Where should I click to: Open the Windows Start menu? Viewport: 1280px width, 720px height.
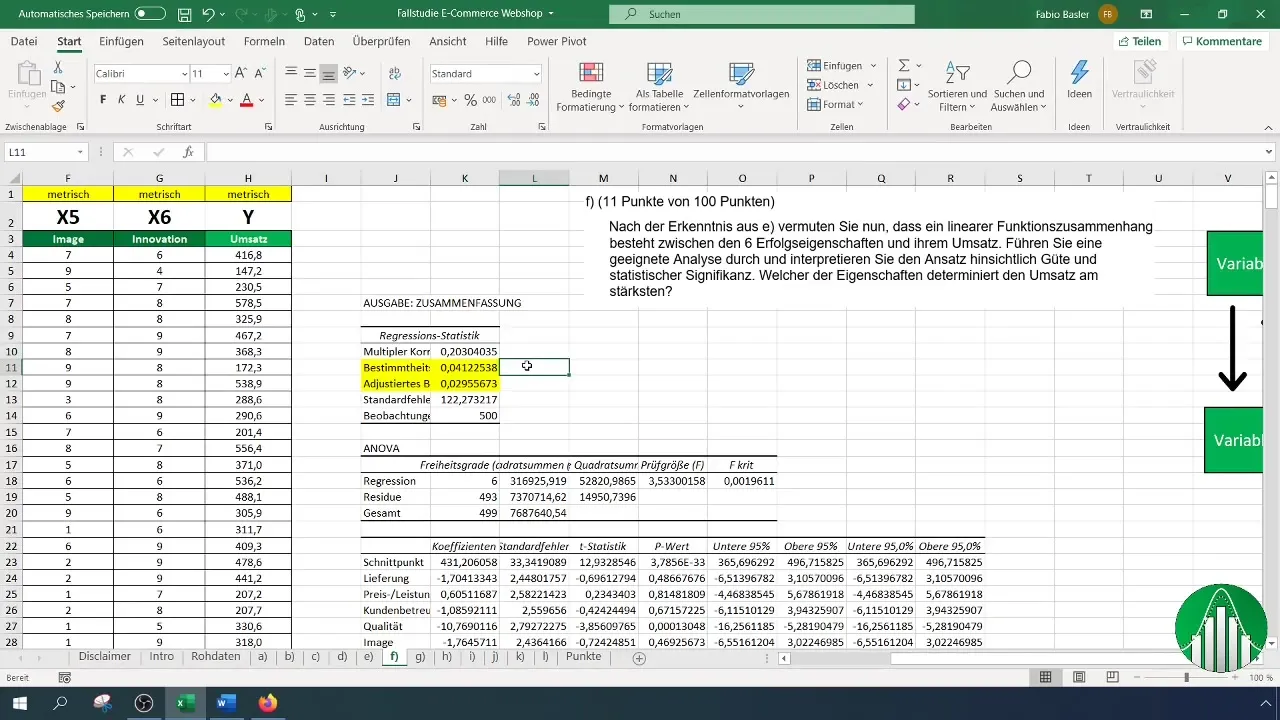pos(19,704)
